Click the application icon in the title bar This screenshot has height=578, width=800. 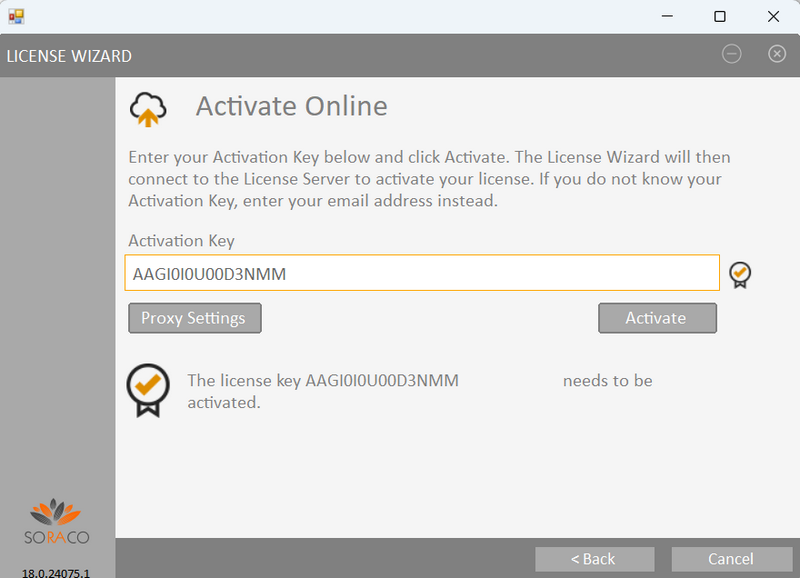coord(16,16)
